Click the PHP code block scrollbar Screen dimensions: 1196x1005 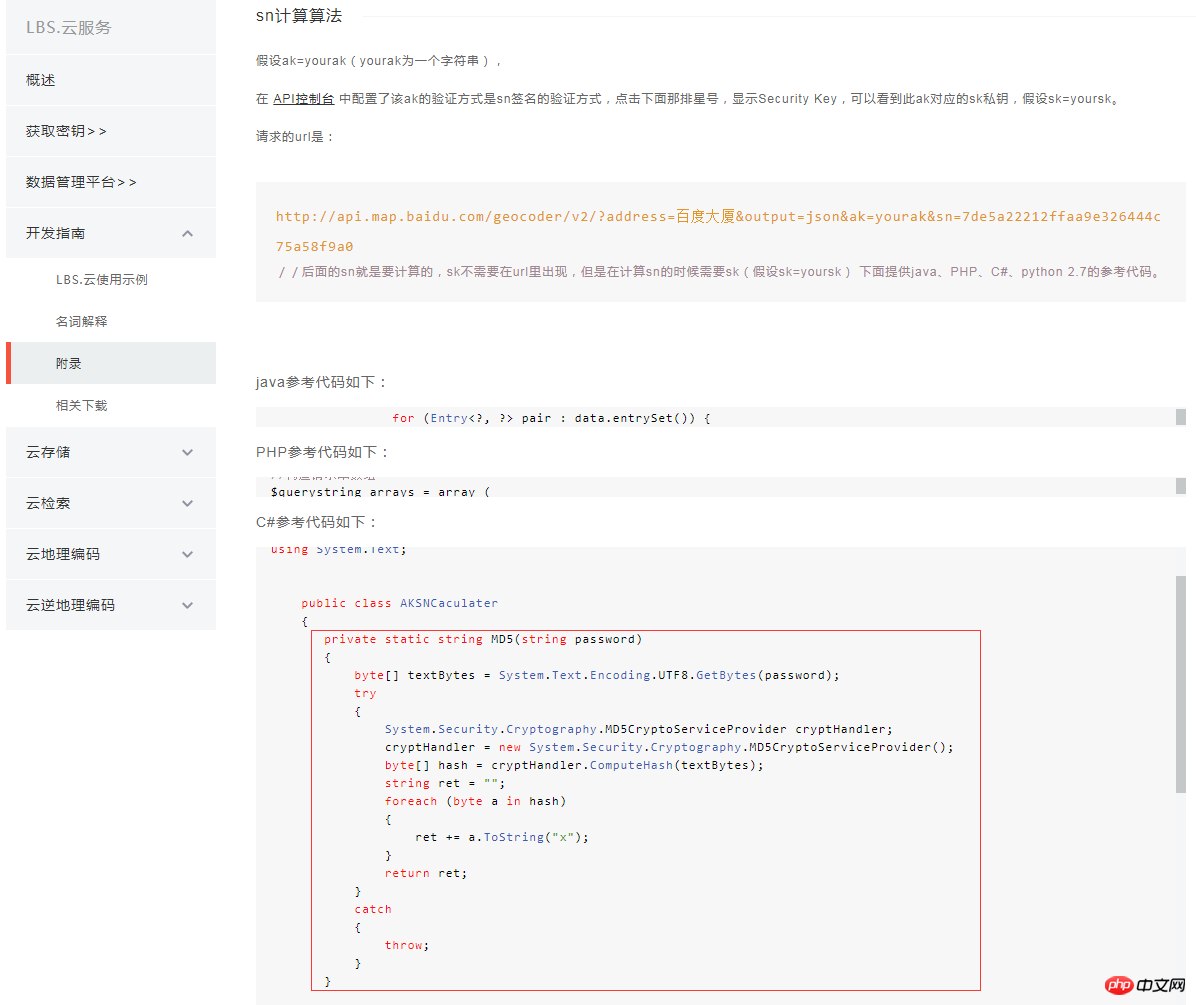1181,486
